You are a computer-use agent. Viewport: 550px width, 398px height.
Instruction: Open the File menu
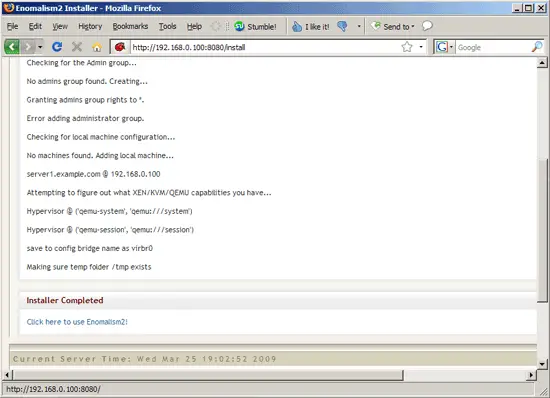pos(12,26)
